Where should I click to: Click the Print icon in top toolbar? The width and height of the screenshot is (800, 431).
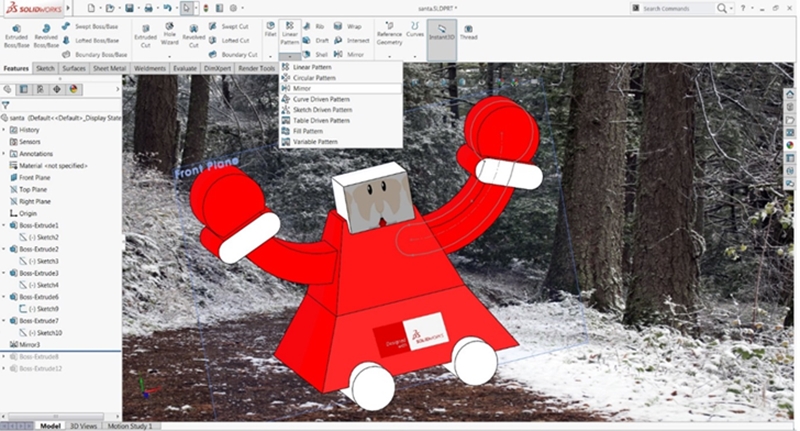pyautogui.click(x=148, y=8)
